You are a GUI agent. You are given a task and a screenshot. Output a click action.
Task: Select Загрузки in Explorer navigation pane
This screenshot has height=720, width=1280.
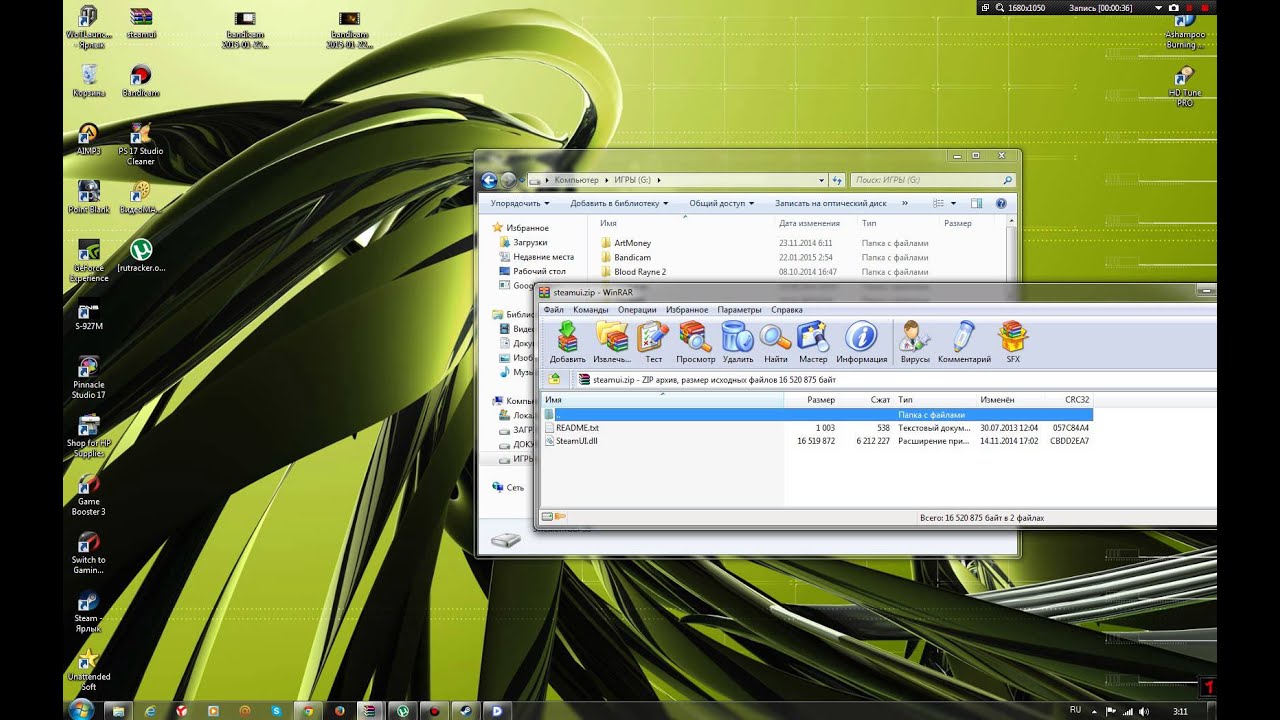tap(530, 242)
